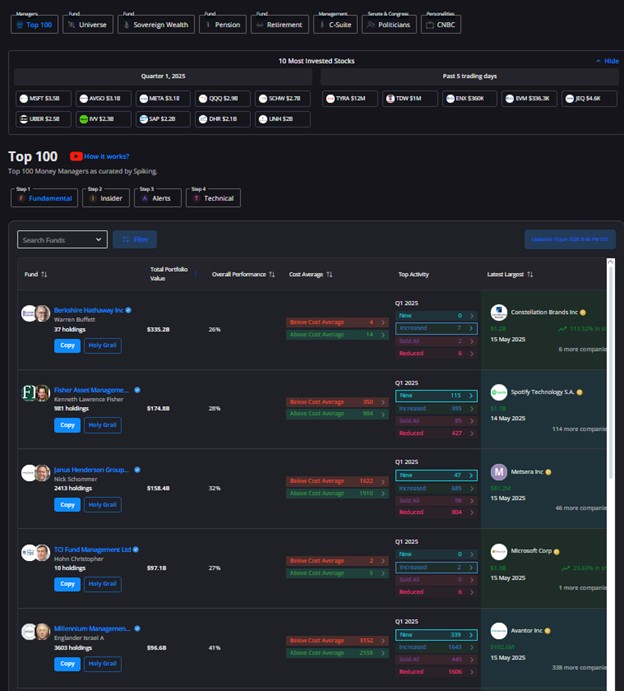
Task: Click the YouTube icon beside How it works
Action: coord(76,157)
